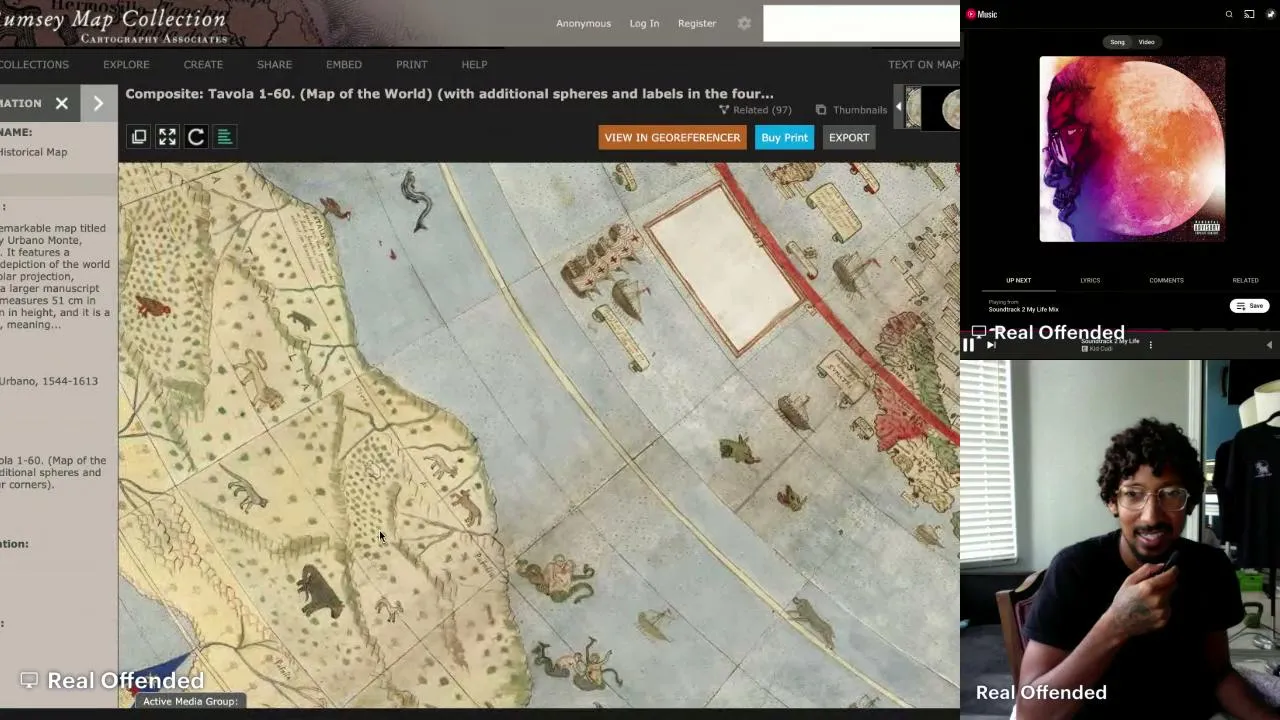Select the Up Next tab
This screenshot has height=720, width=1280.
pos(1018,280)
